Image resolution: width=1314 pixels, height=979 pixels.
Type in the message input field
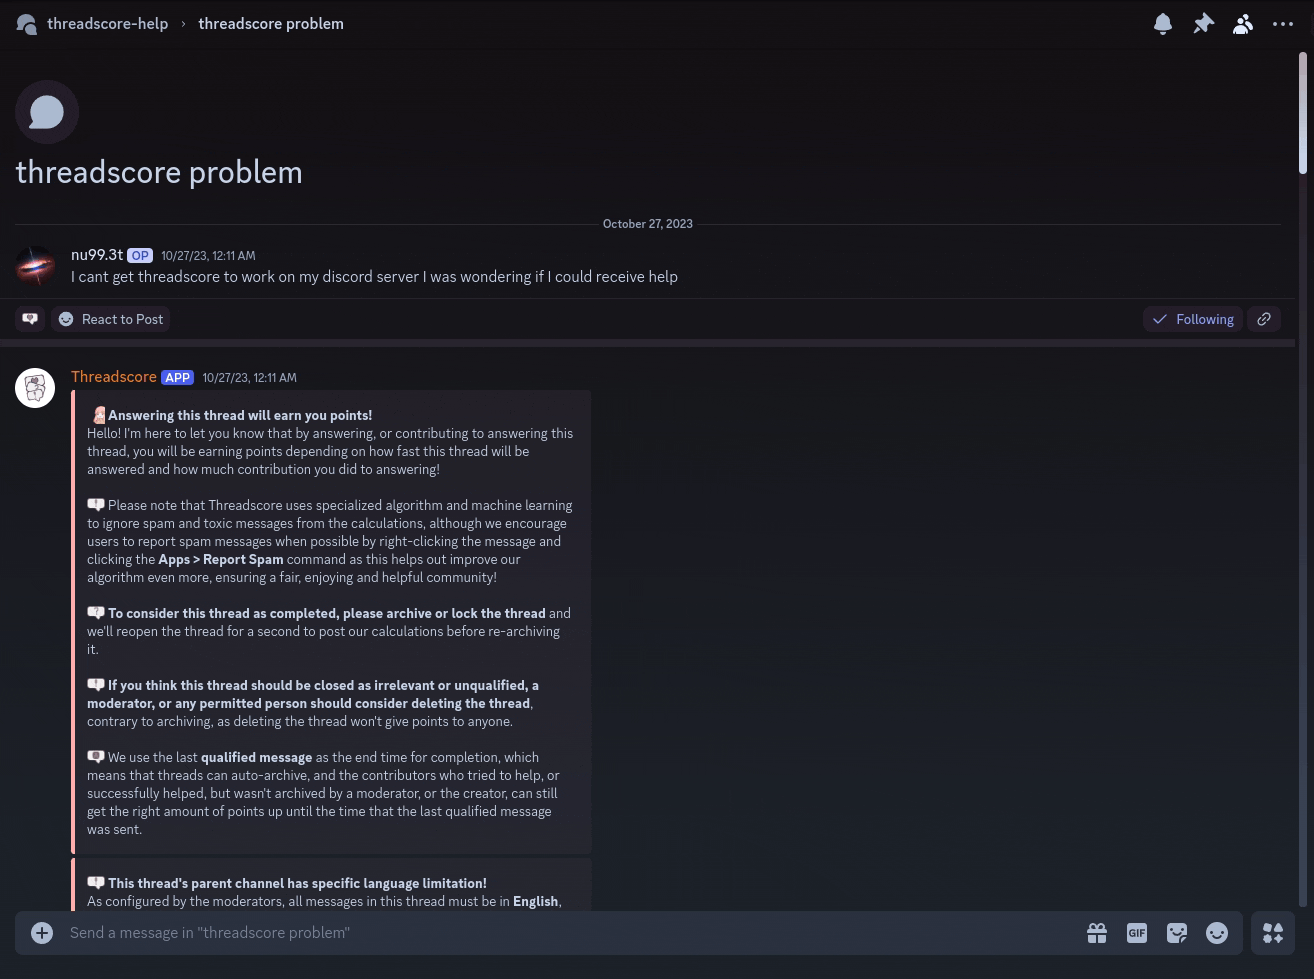(560, 933)
